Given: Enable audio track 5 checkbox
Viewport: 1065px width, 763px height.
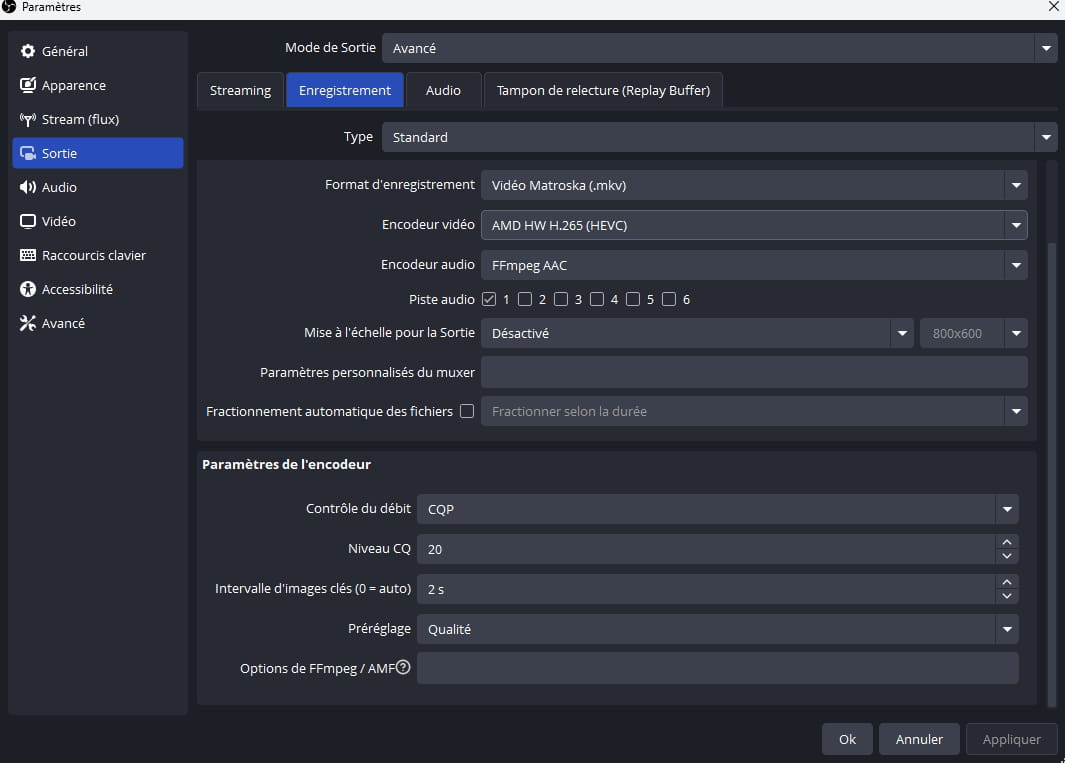Looking at the screenshot, I should click(633, 299).
